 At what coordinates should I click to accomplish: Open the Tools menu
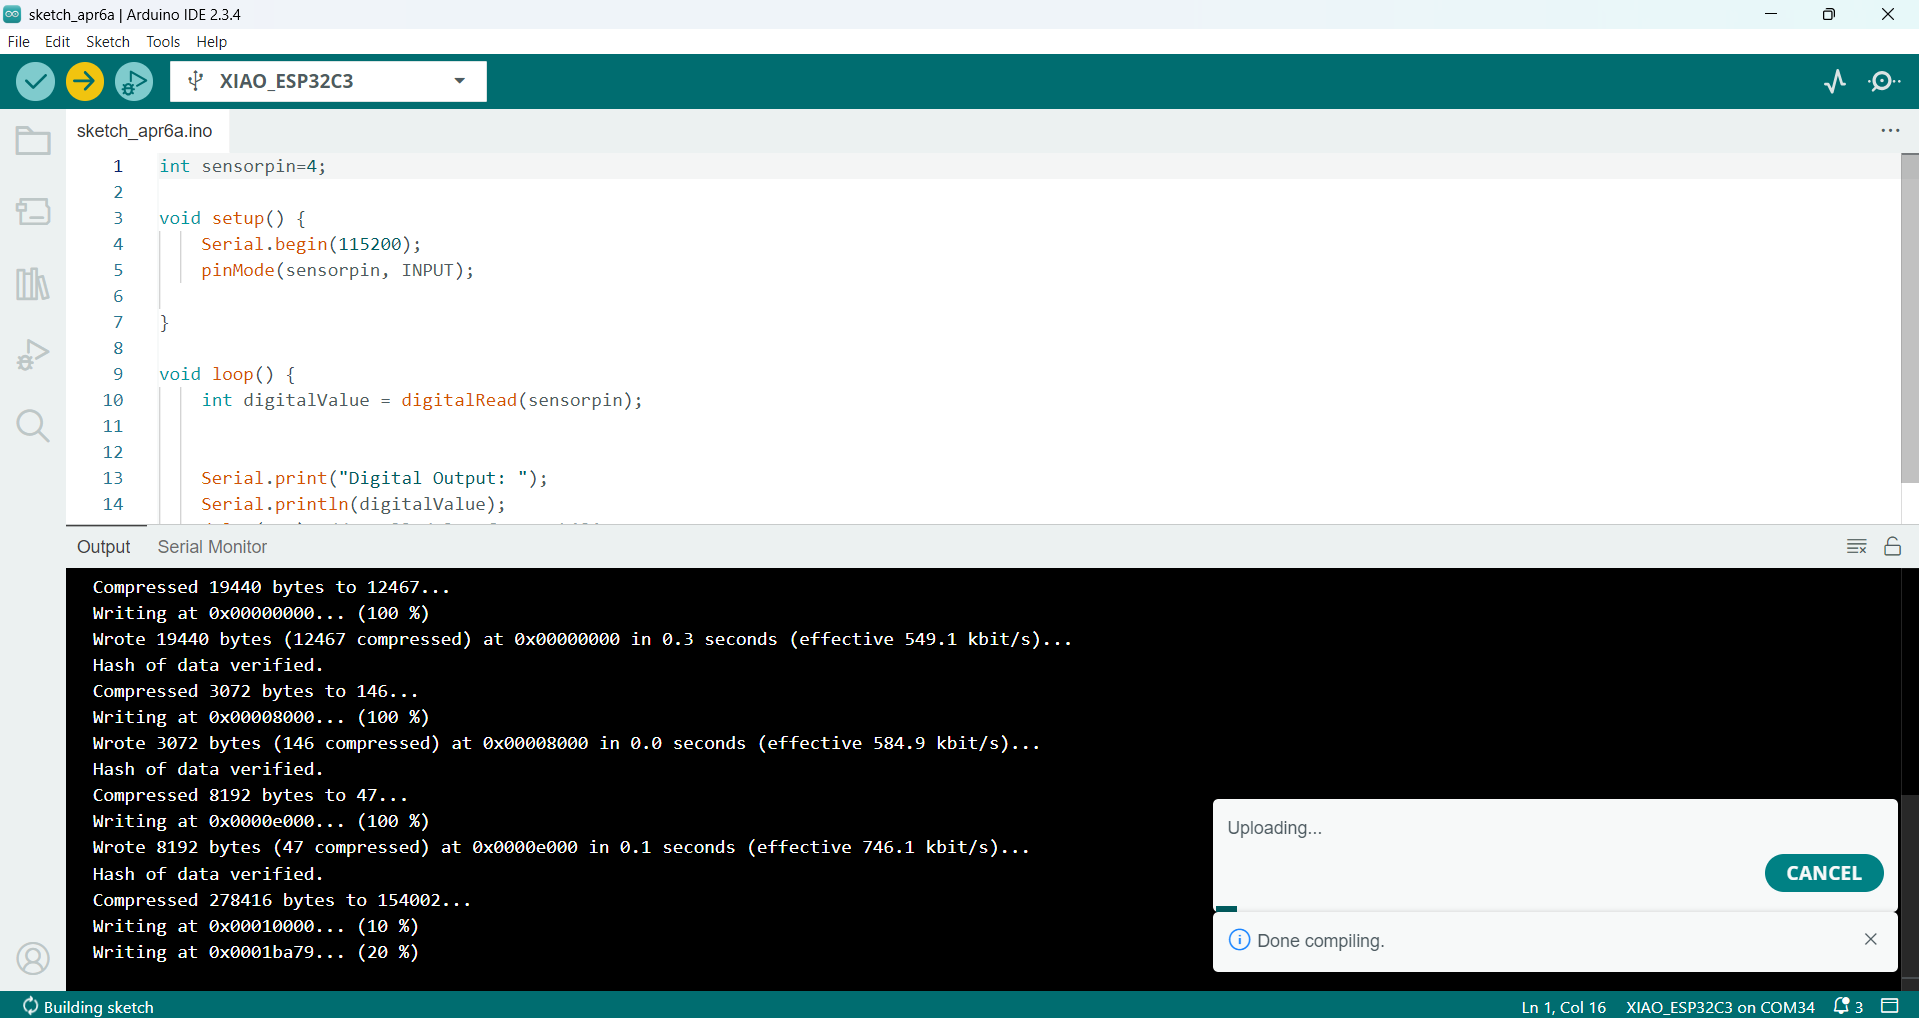click(163, 42)
